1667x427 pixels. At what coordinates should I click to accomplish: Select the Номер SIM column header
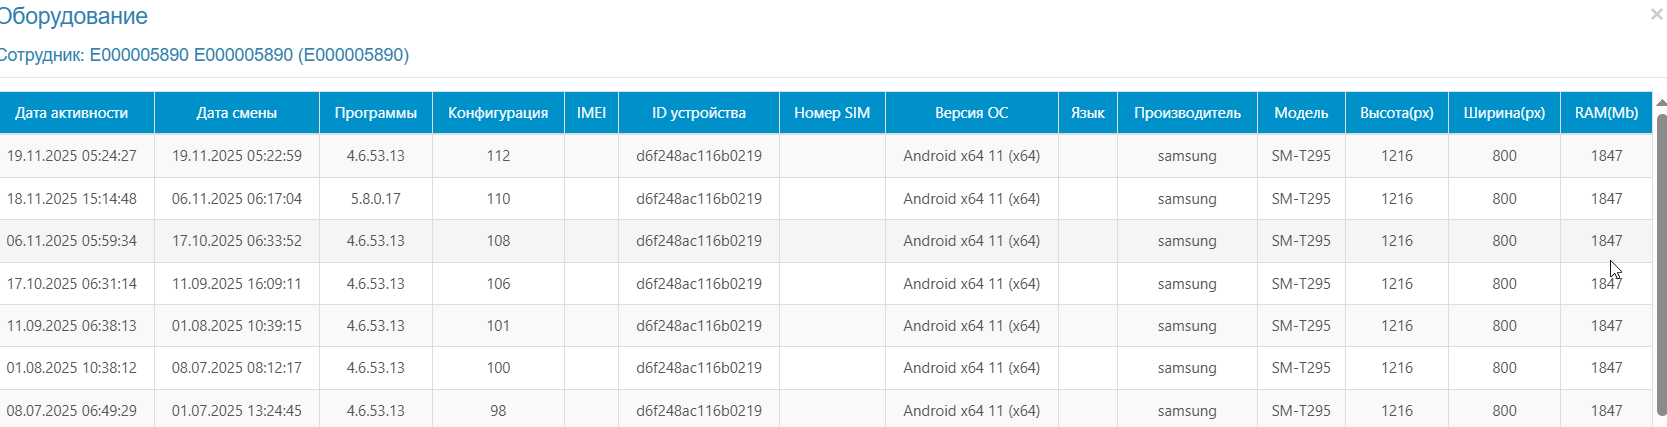click(832, 113)
